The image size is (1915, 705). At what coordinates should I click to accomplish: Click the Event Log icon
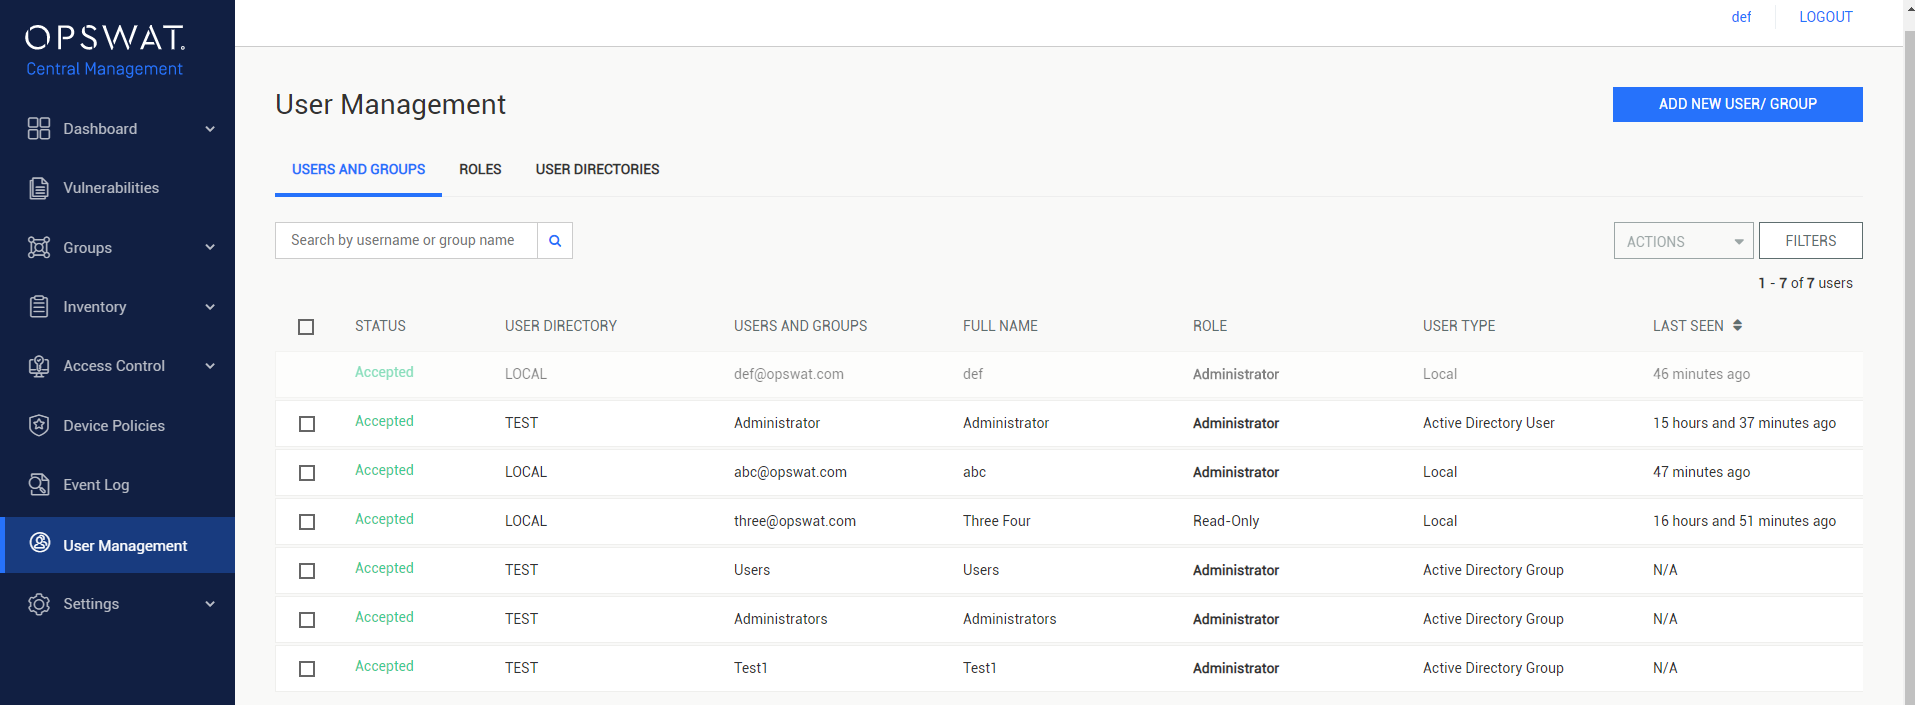pyautogui.click(x=39, y=485)
